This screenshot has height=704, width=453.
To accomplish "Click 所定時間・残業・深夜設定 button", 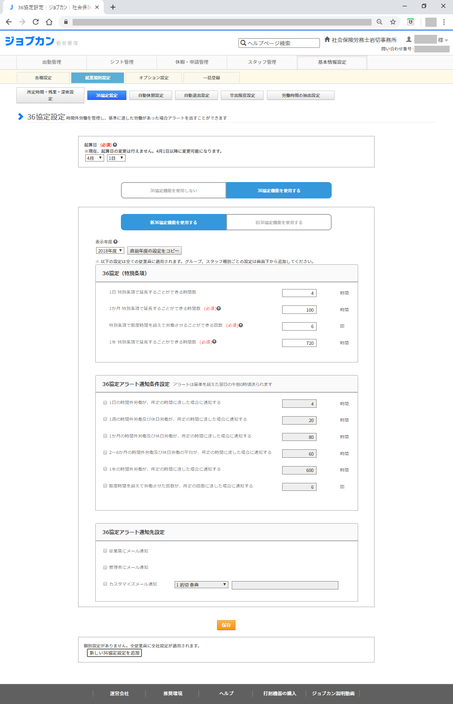I will tap(50, 95).
